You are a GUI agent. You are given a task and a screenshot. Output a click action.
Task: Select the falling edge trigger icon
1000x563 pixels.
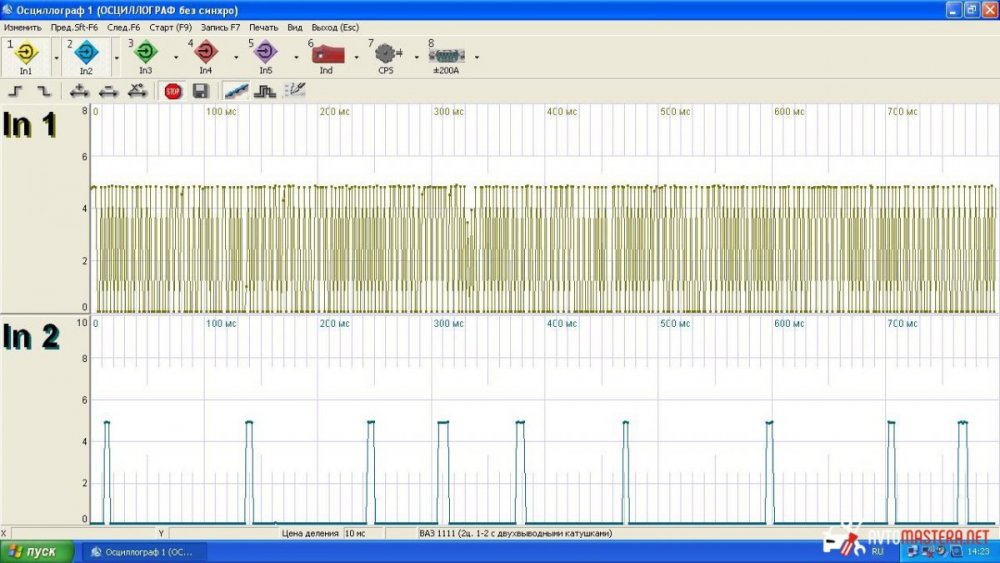coord(43,91)
